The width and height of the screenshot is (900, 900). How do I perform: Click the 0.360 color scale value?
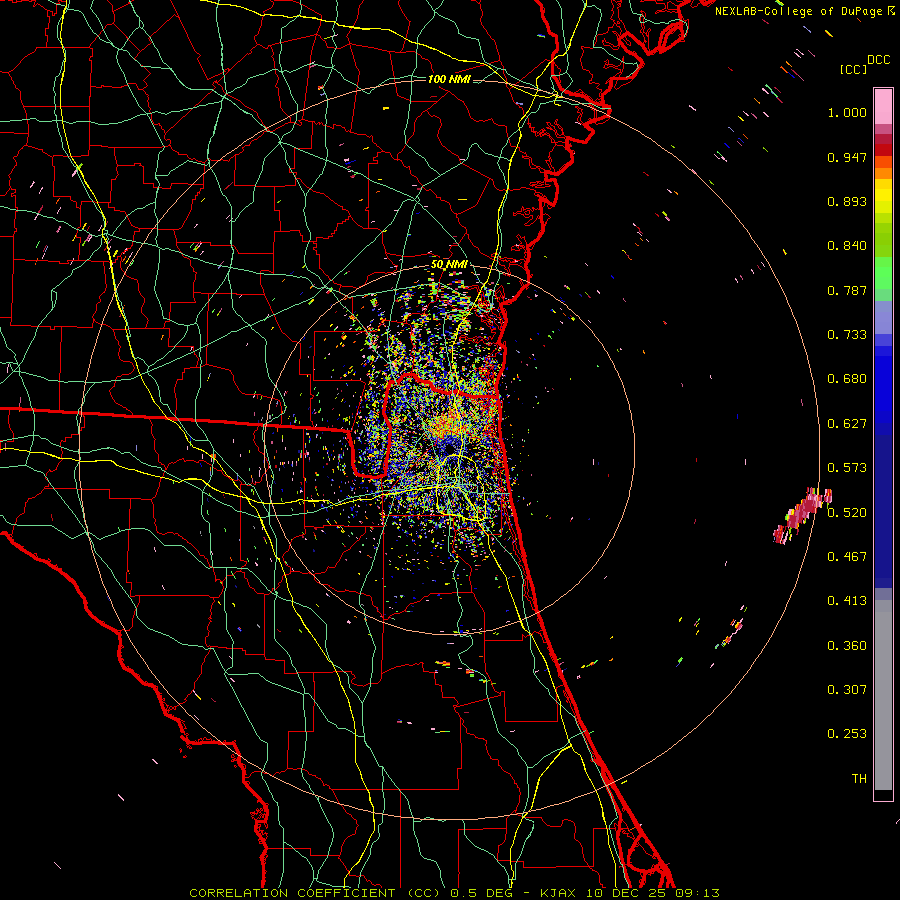[x=847, y=646]
